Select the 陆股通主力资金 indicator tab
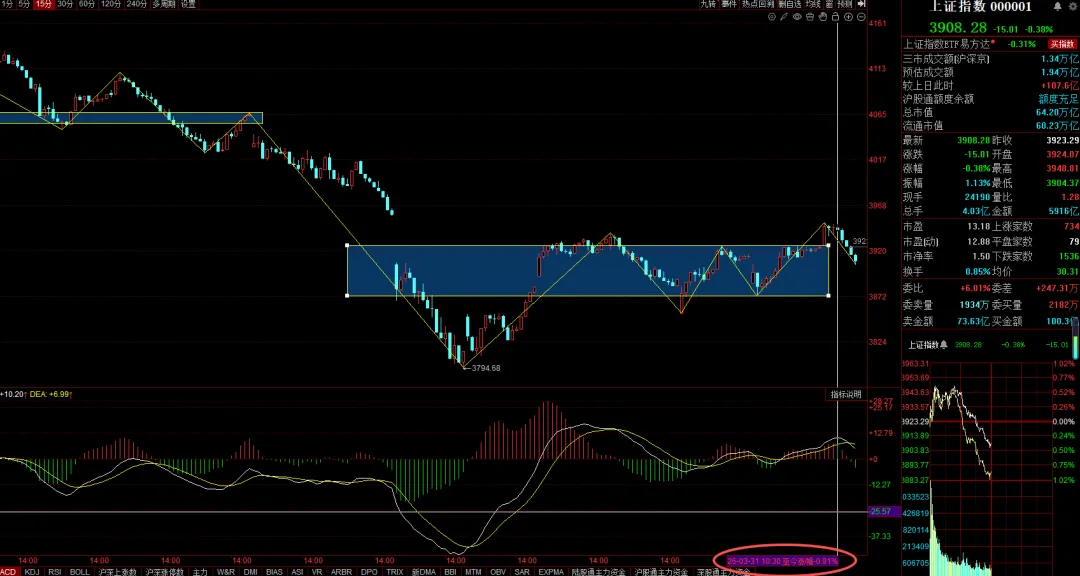 (597, 571)
